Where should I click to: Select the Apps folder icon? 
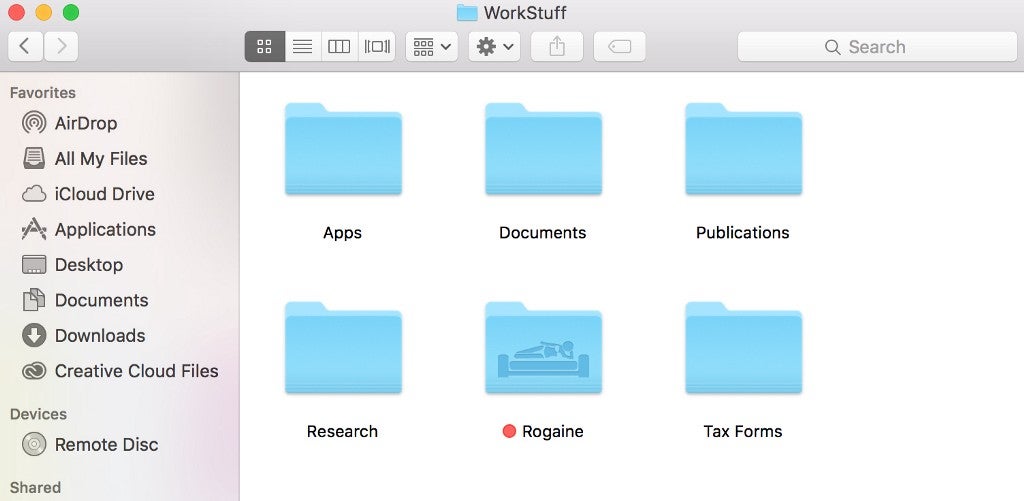point(343,150)
